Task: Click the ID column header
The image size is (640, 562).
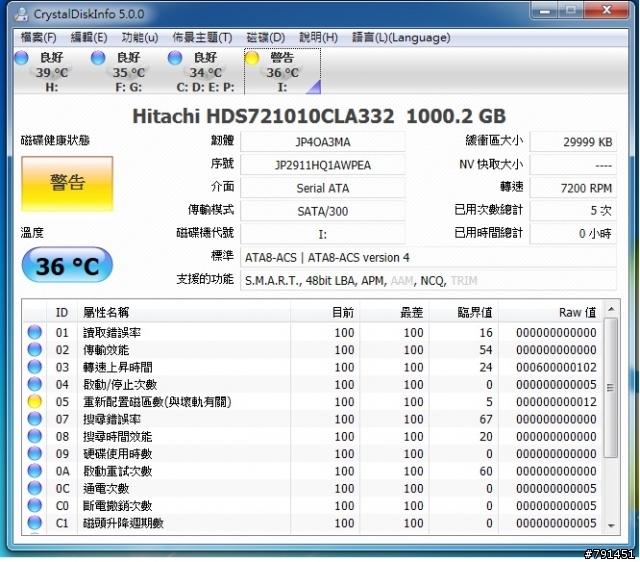Action: (x=62, y=312)
